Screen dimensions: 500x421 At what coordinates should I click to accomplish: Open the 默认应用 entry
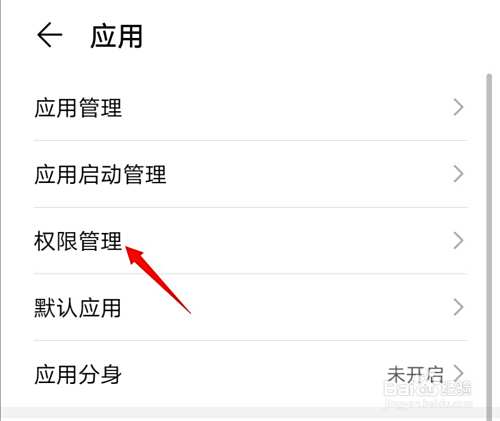(x=250, y=307)
